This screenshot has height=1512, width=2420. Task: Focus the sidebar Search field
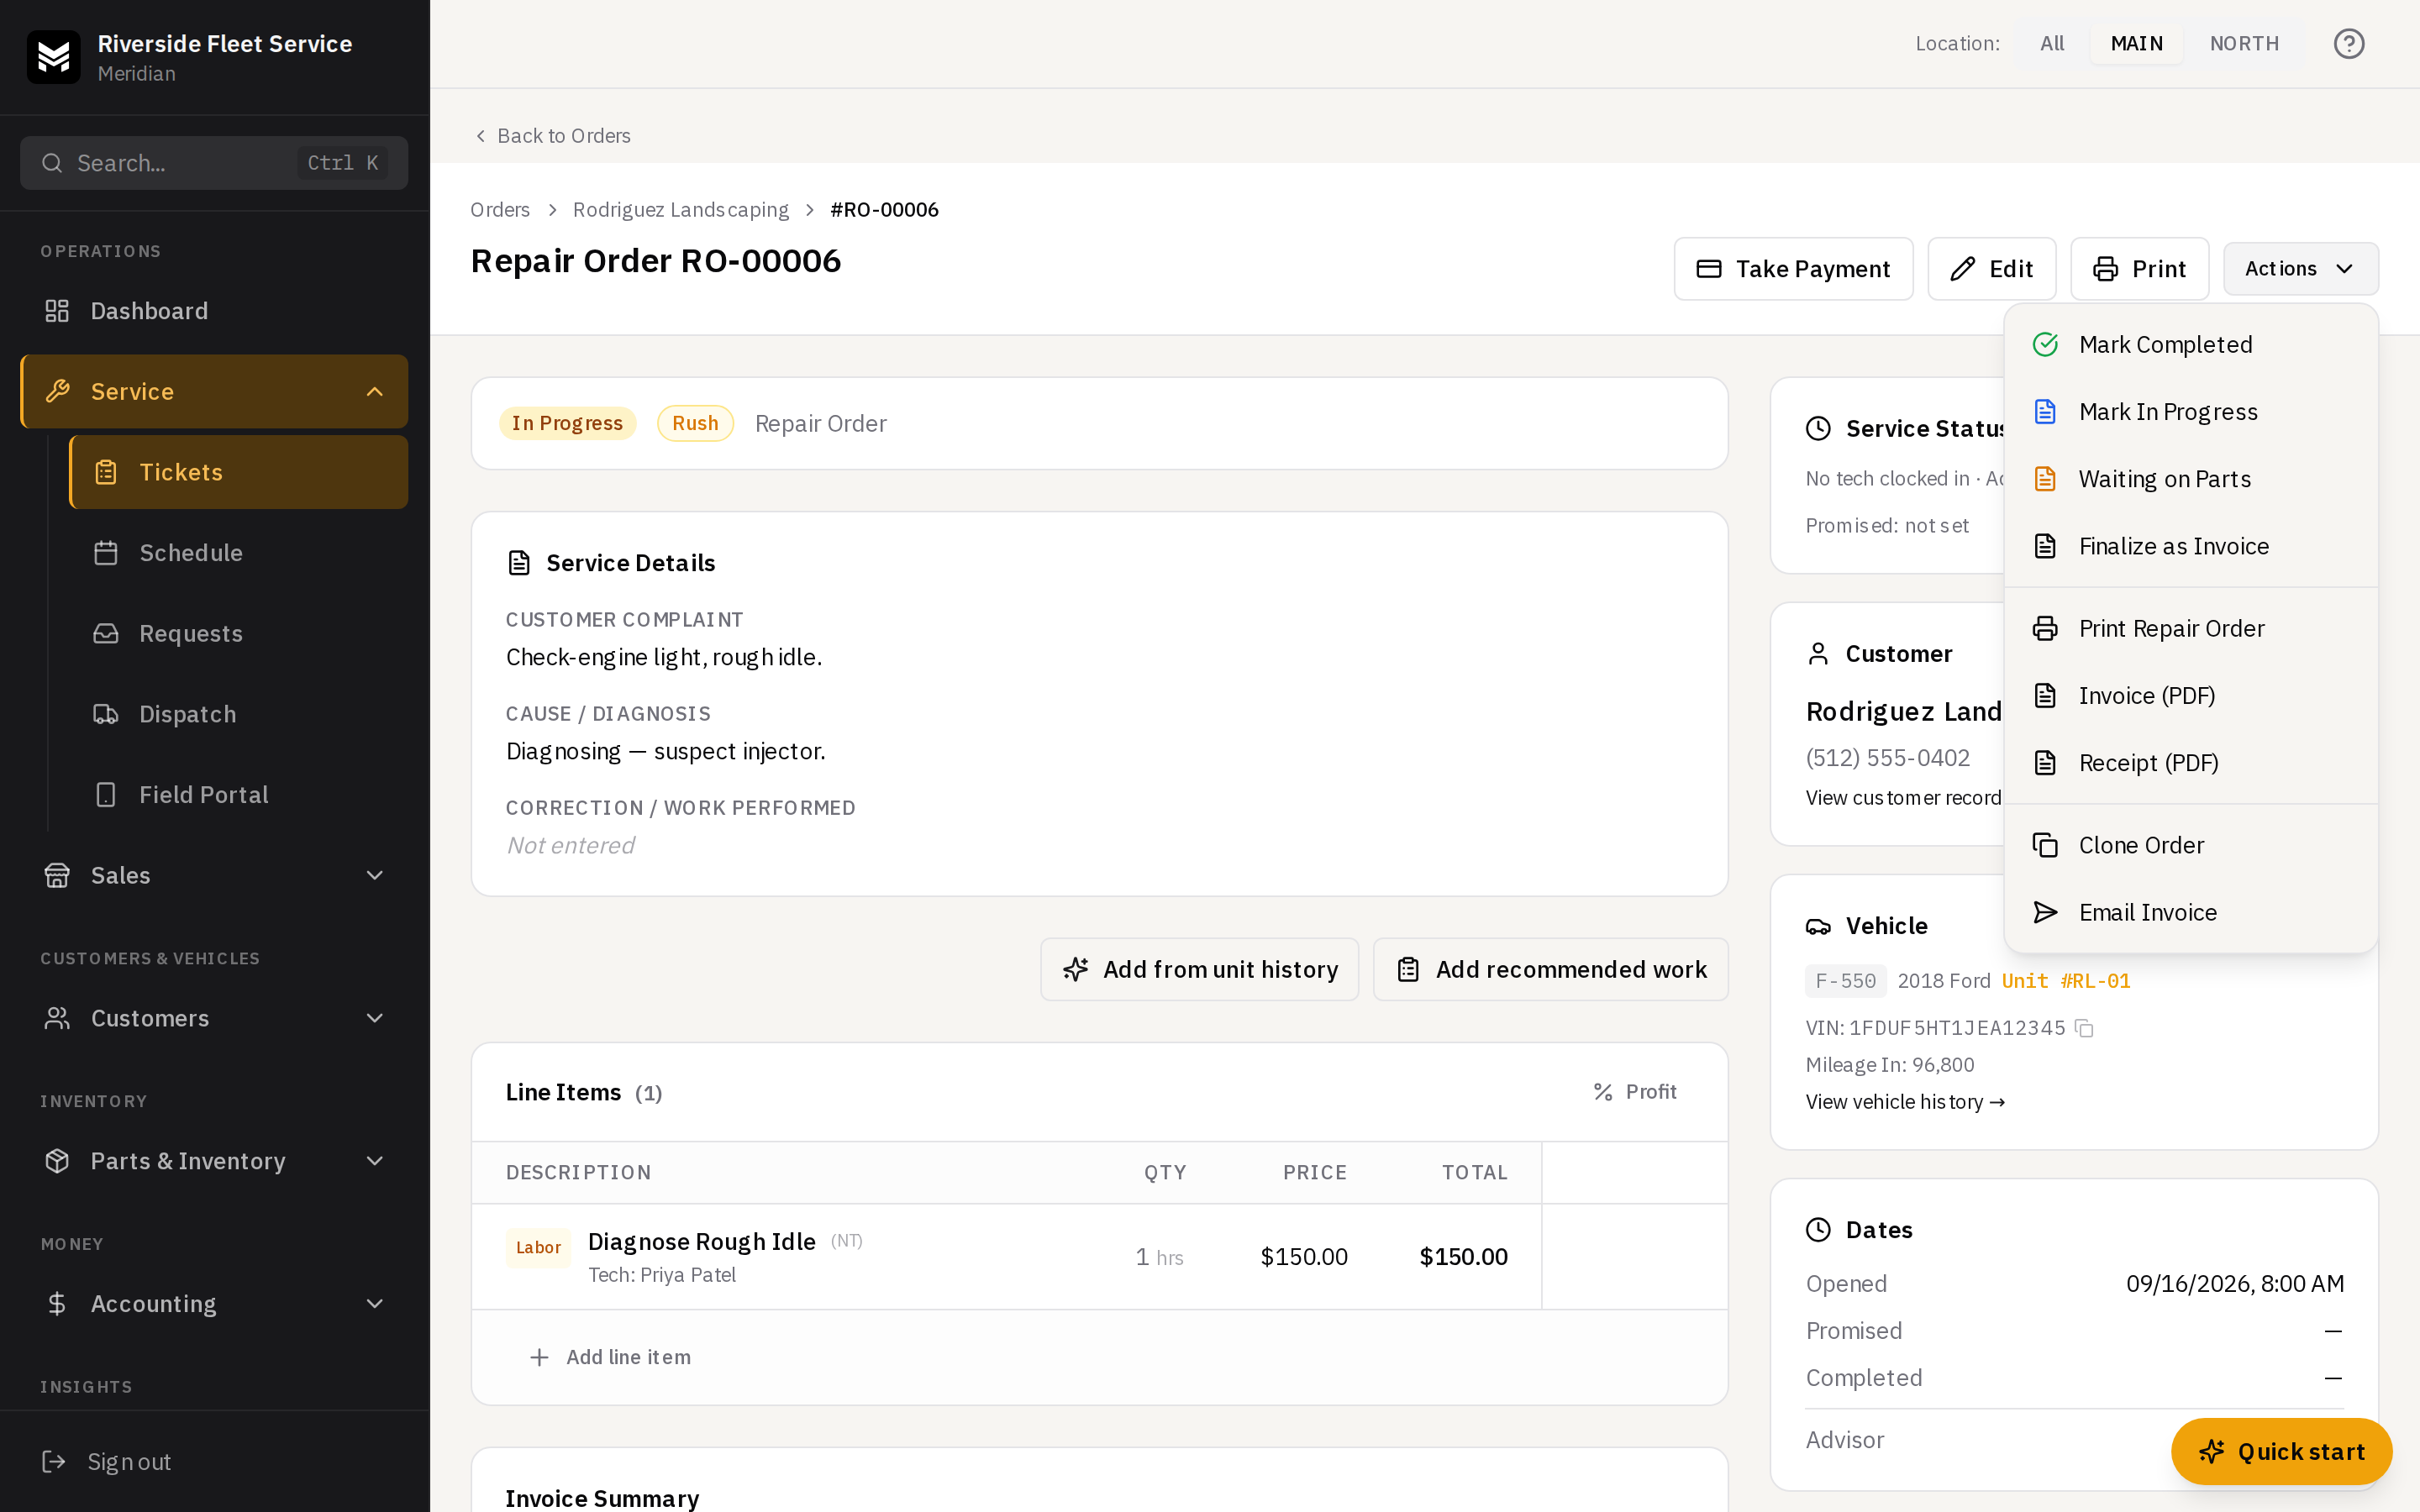tap(214, 163)
